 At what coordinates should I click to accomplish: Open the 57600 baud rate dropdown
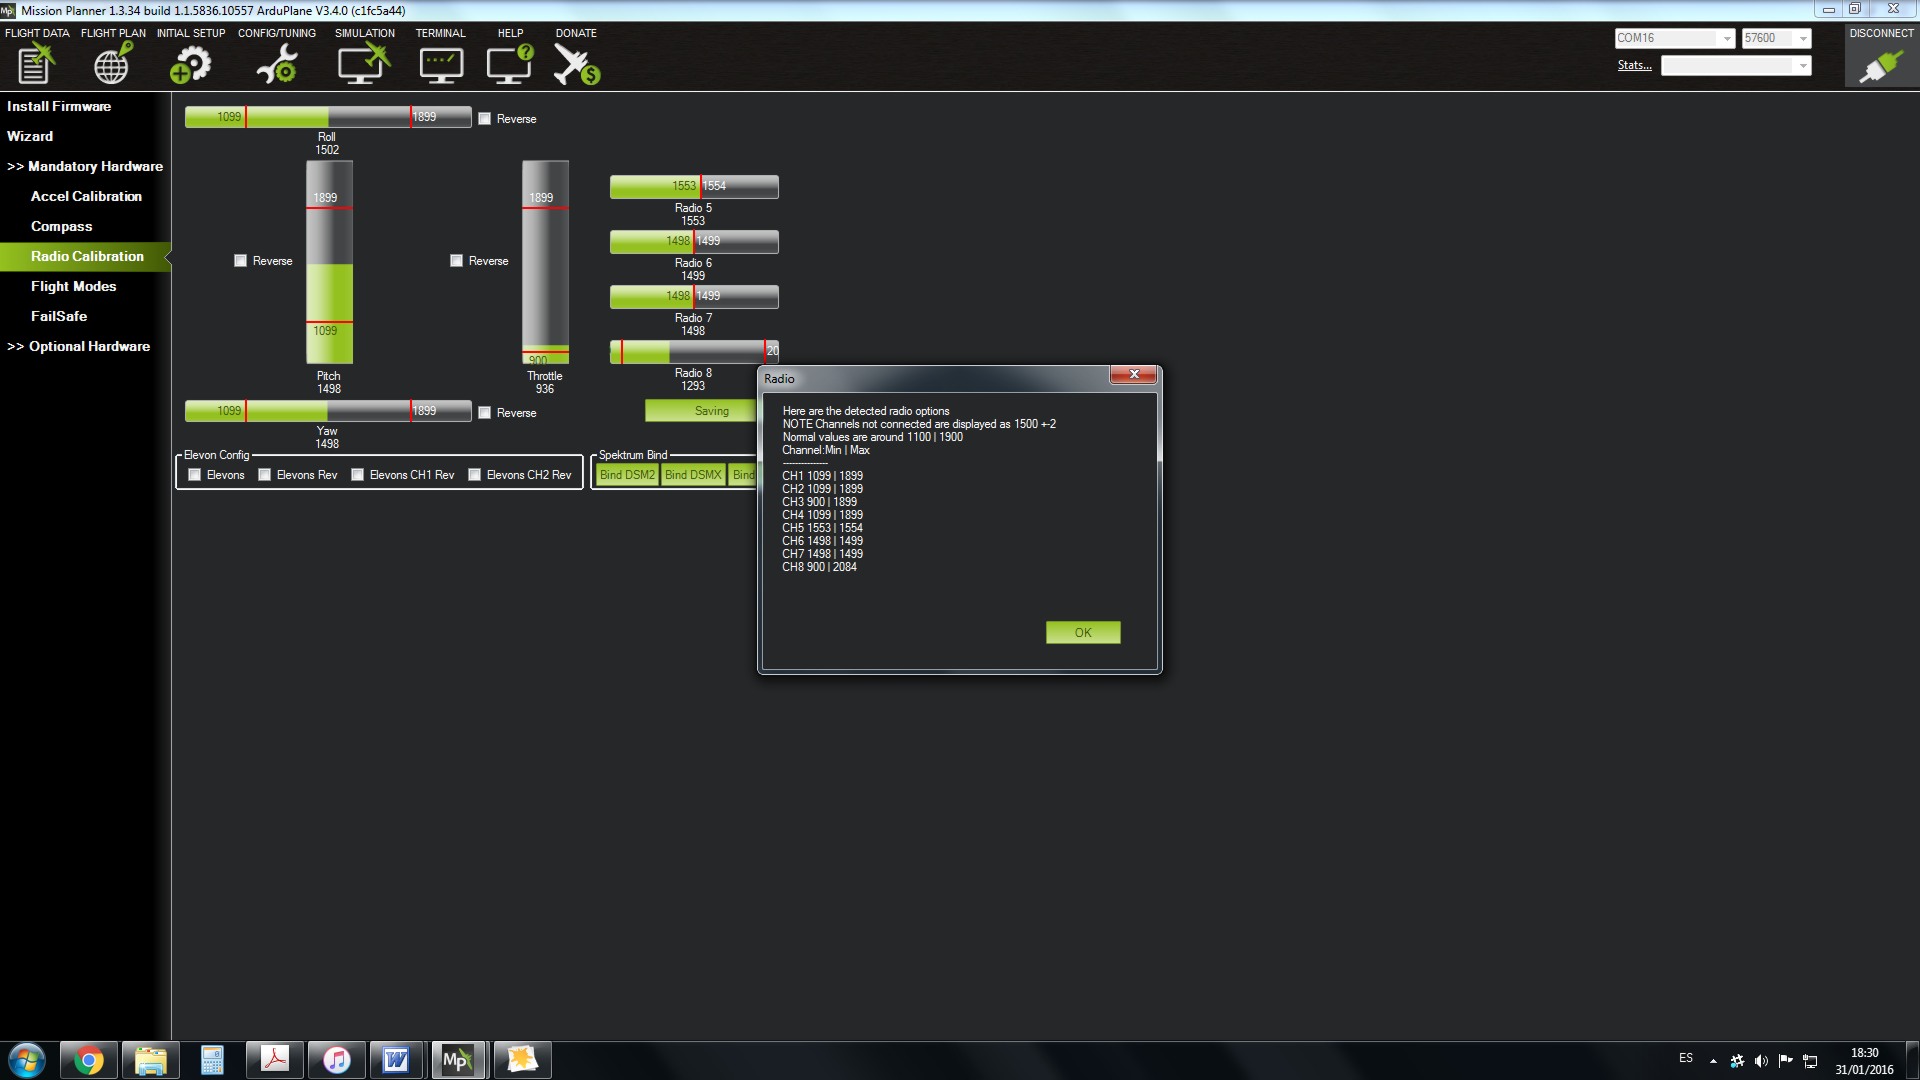click(1802, 38)
